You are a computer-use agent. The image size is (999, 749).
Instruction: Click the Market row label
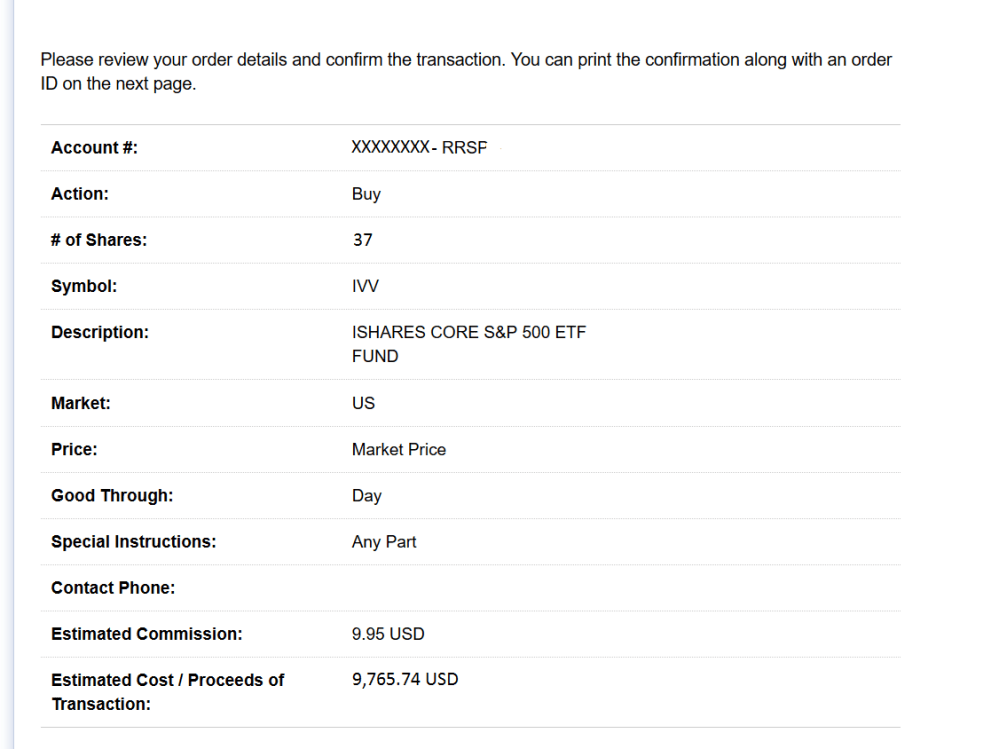click(81, 403)
